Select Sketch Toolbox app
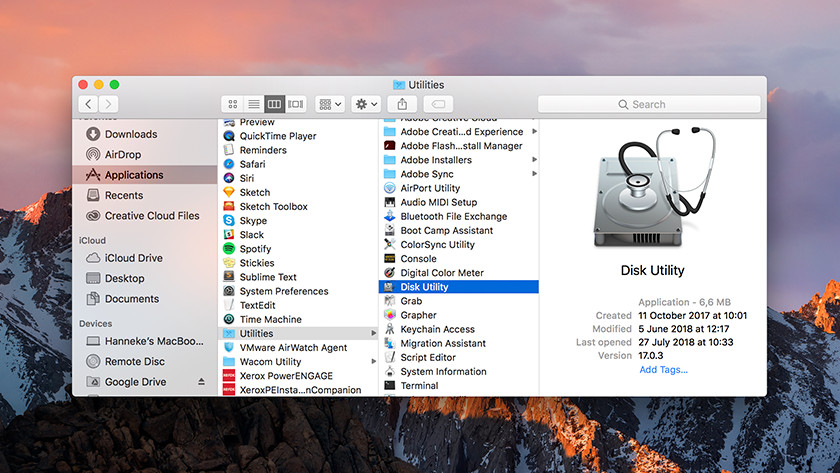Screen dimensions: 840x473 tap(298, 206)
